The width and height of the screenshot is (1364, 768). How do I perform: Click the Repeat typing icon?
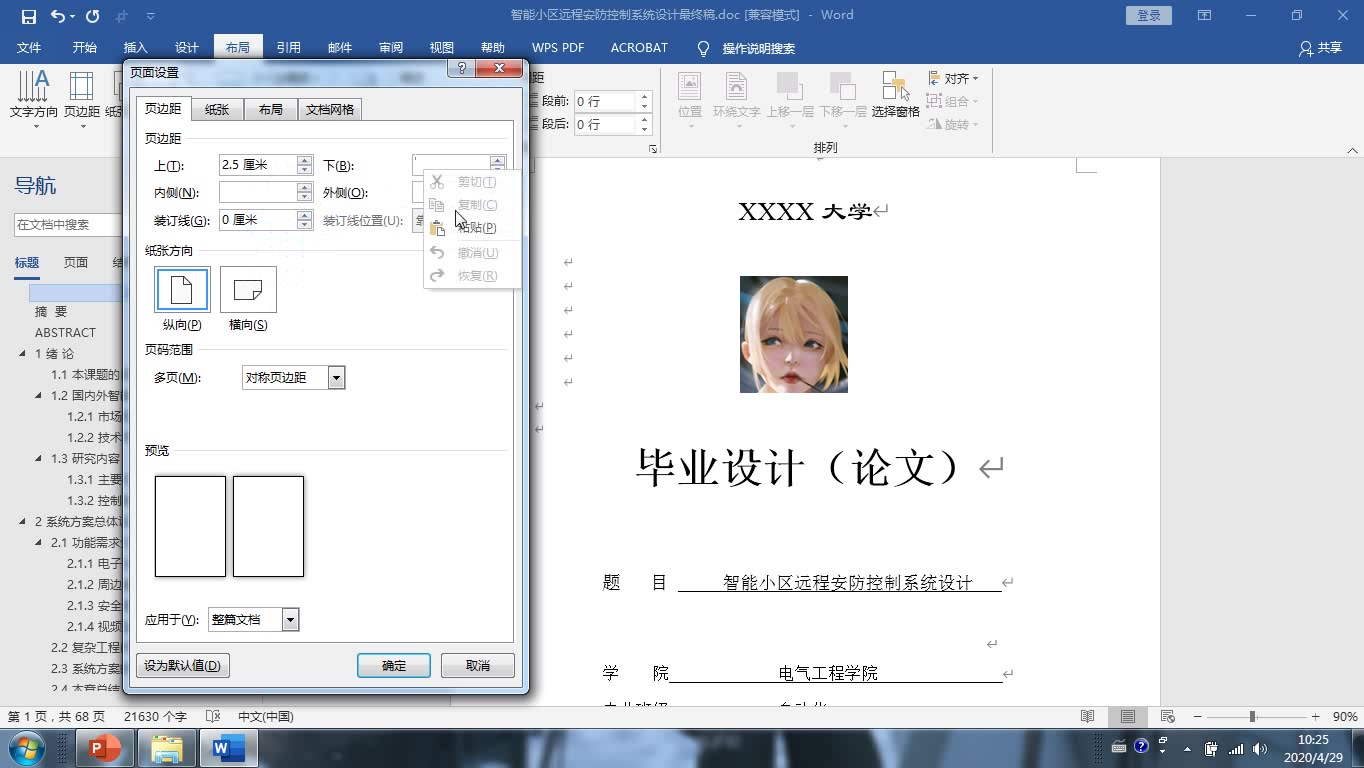(93, 16)
